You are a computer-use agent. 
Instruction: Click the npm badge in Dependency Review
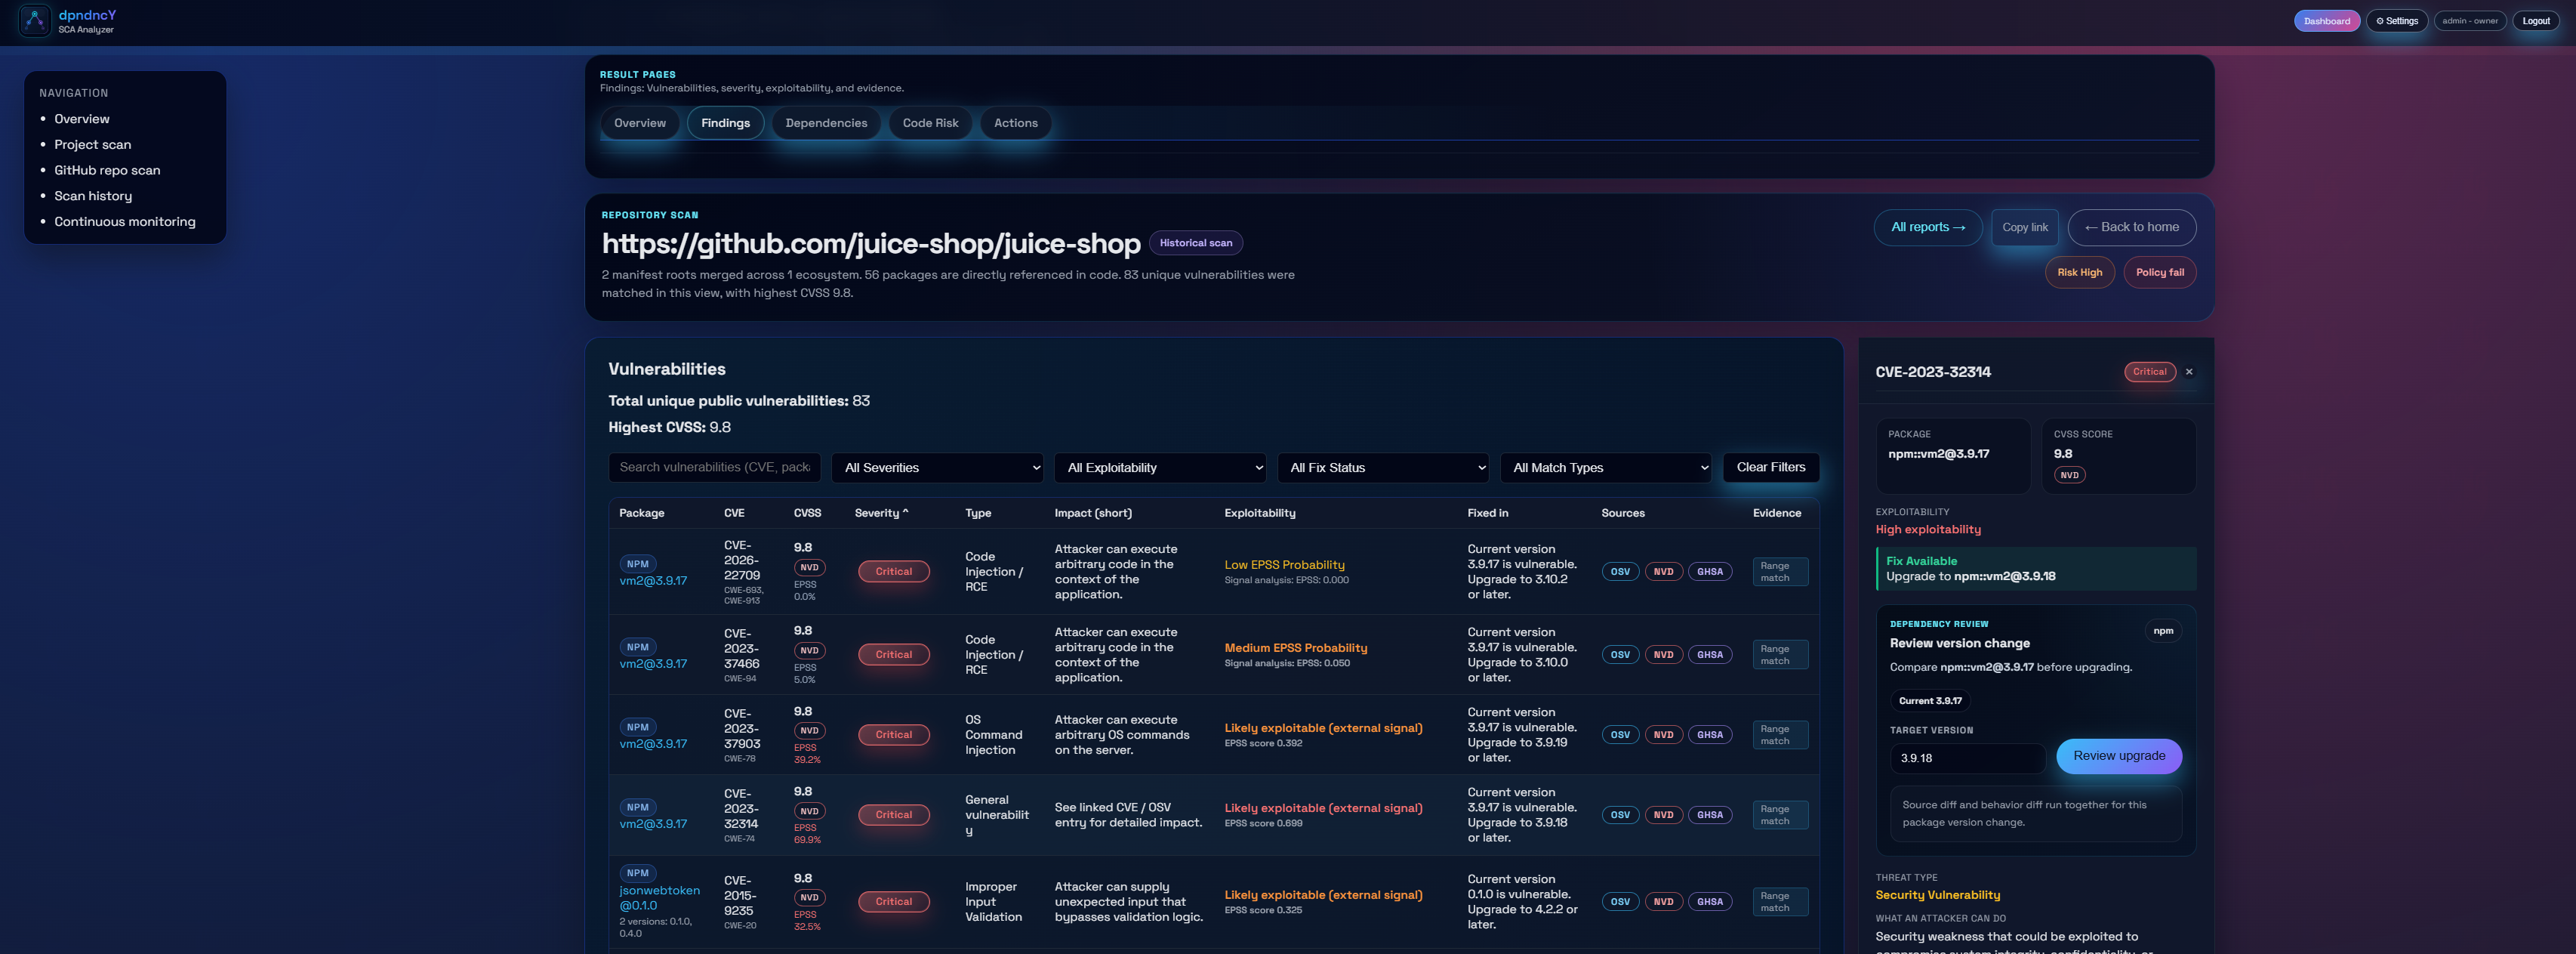(2162, 631)
